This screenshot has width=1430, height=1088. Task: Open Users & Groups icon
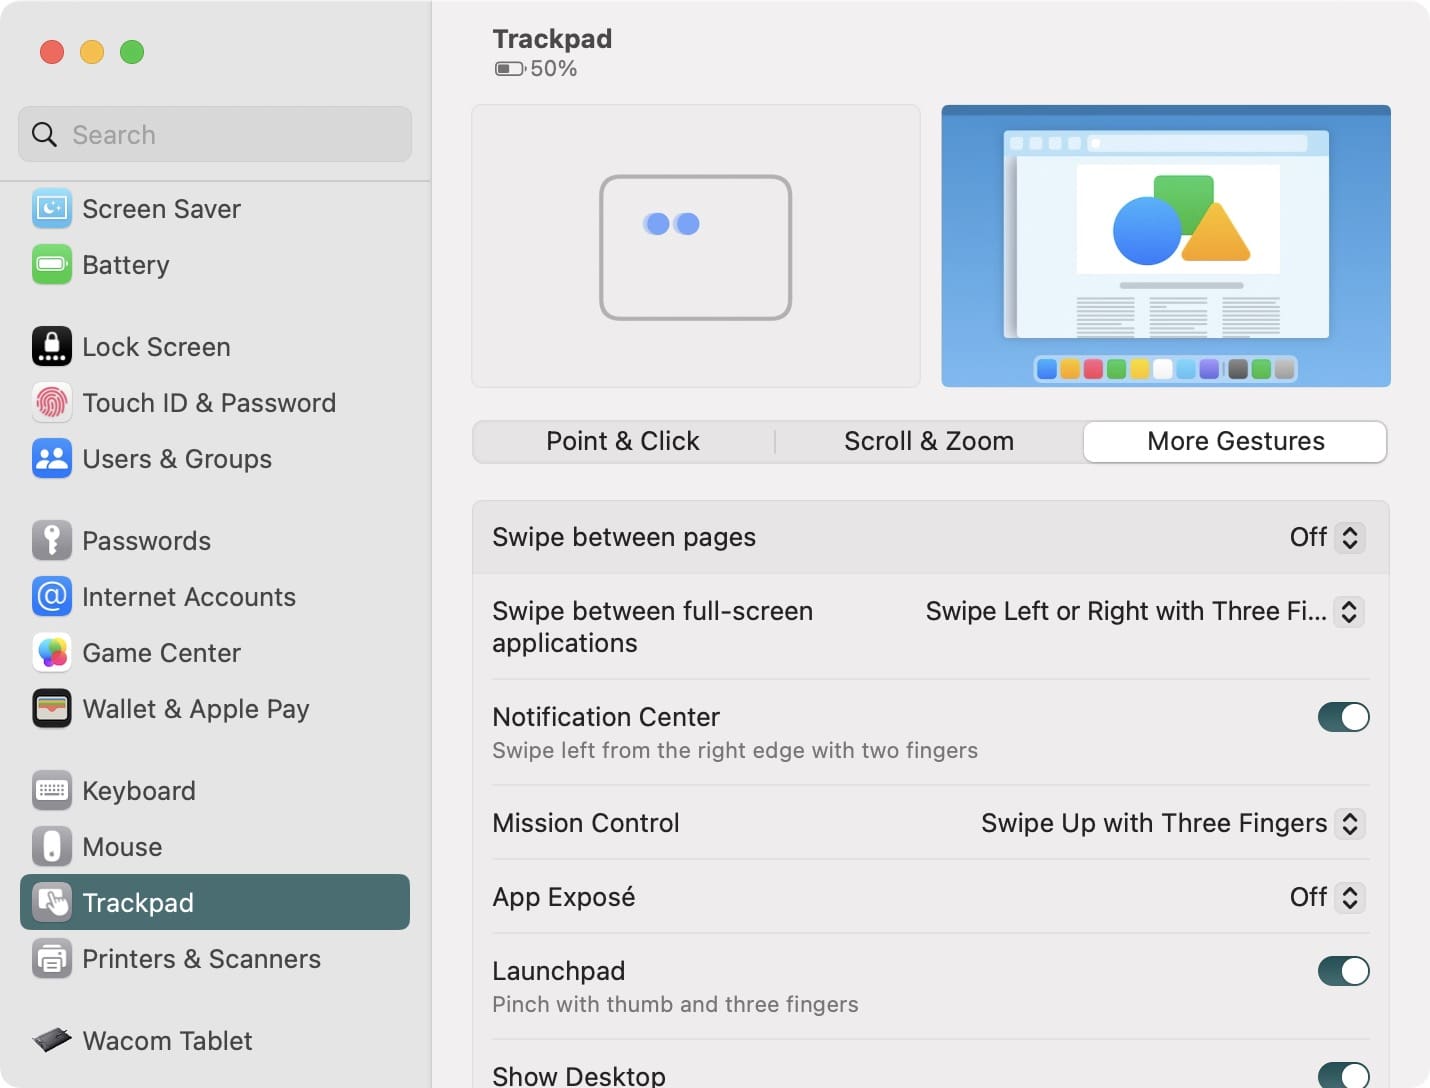point(52,458)
